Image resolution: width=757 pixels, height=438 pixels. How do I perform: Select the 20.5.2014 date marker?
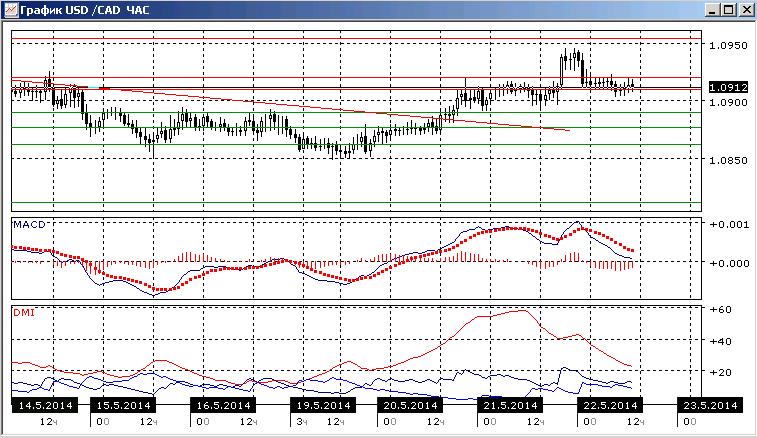410,405
